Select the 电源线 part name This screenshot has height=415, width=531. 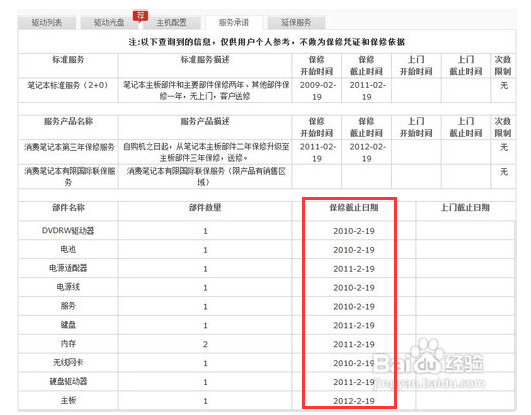pyautogui.click(x=68, y=287)
